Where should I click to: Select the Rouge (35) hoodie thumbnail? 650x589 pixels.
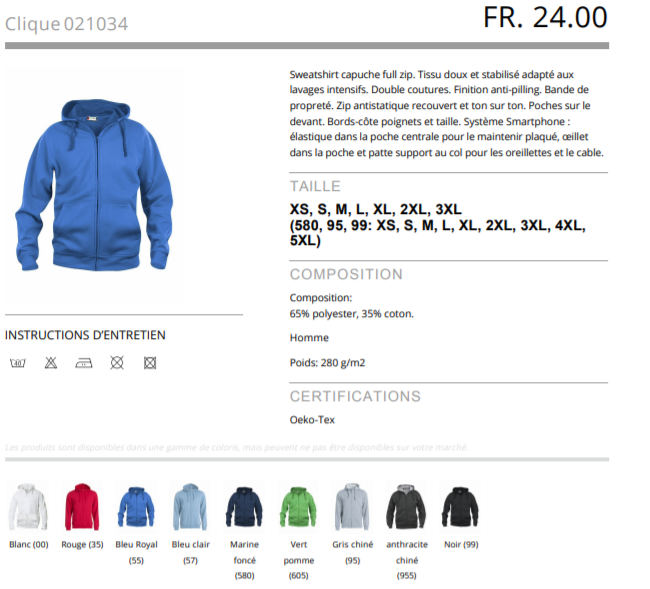click(x=82, y=507)
